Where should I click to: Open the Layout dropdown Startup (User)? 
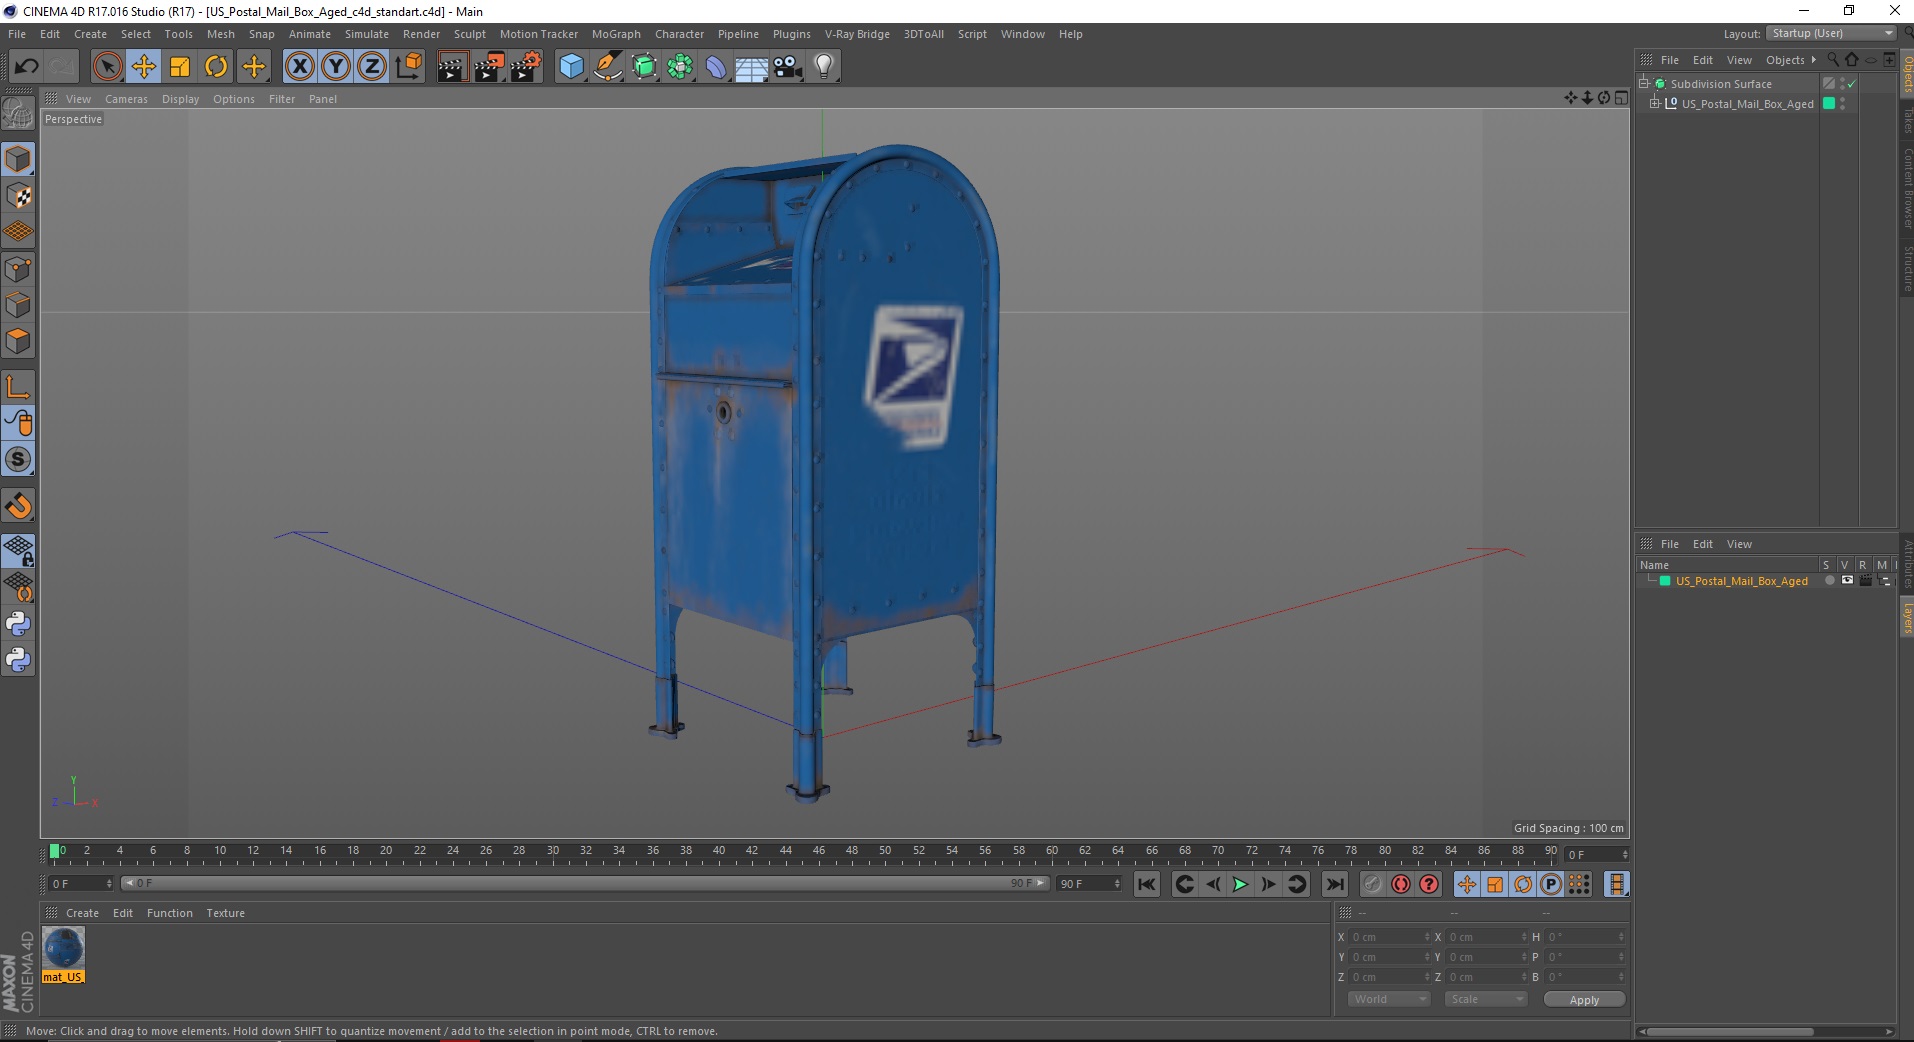1831,33
